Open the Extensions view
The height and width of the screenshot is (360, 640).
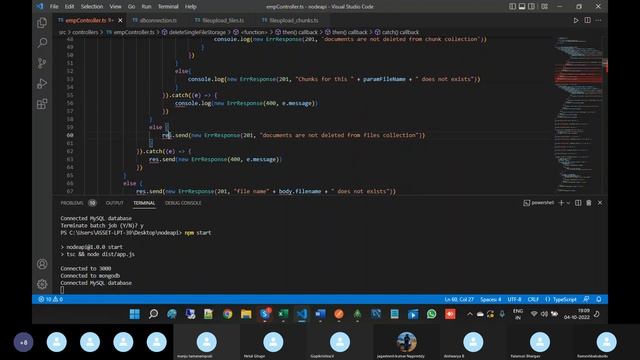[42, 104]
